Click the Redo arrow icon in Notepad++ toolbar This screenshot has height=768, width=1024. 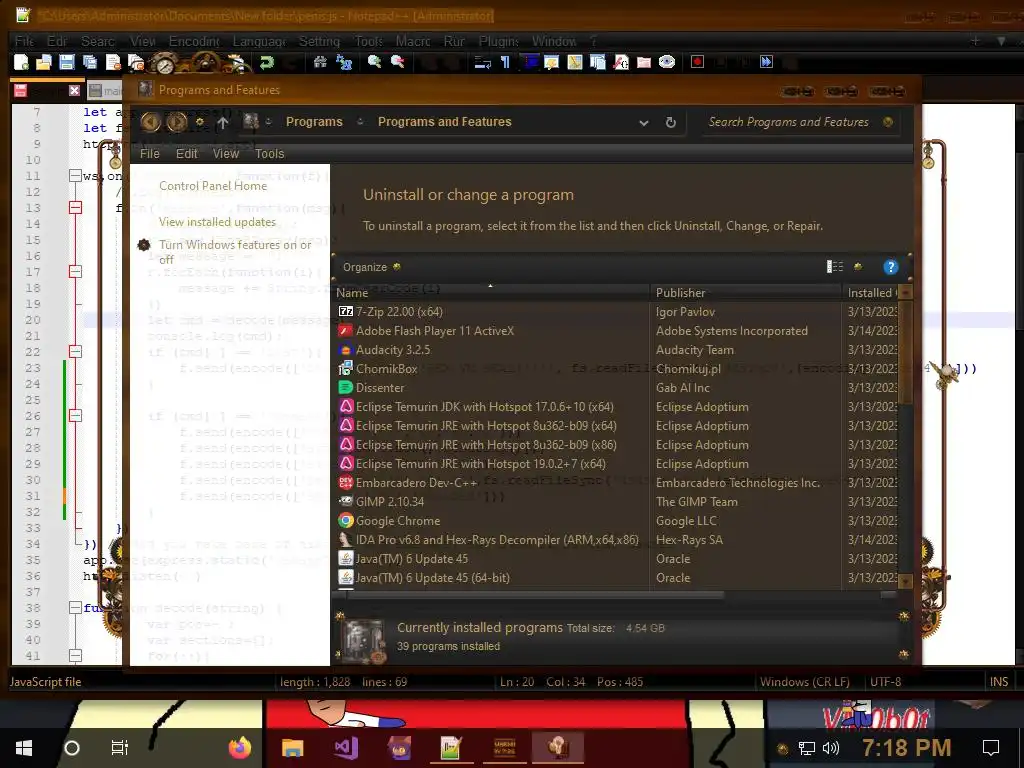266,62
